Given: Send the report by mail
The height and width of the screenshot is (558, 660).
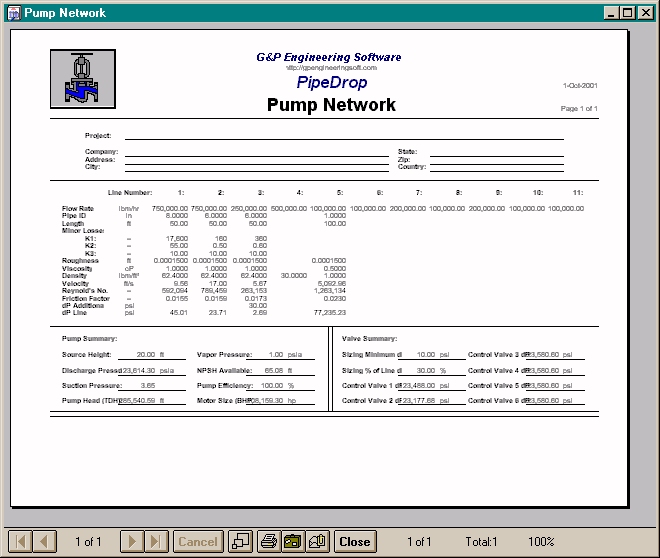Looking at the screenshot, I should tap(317, 541).
